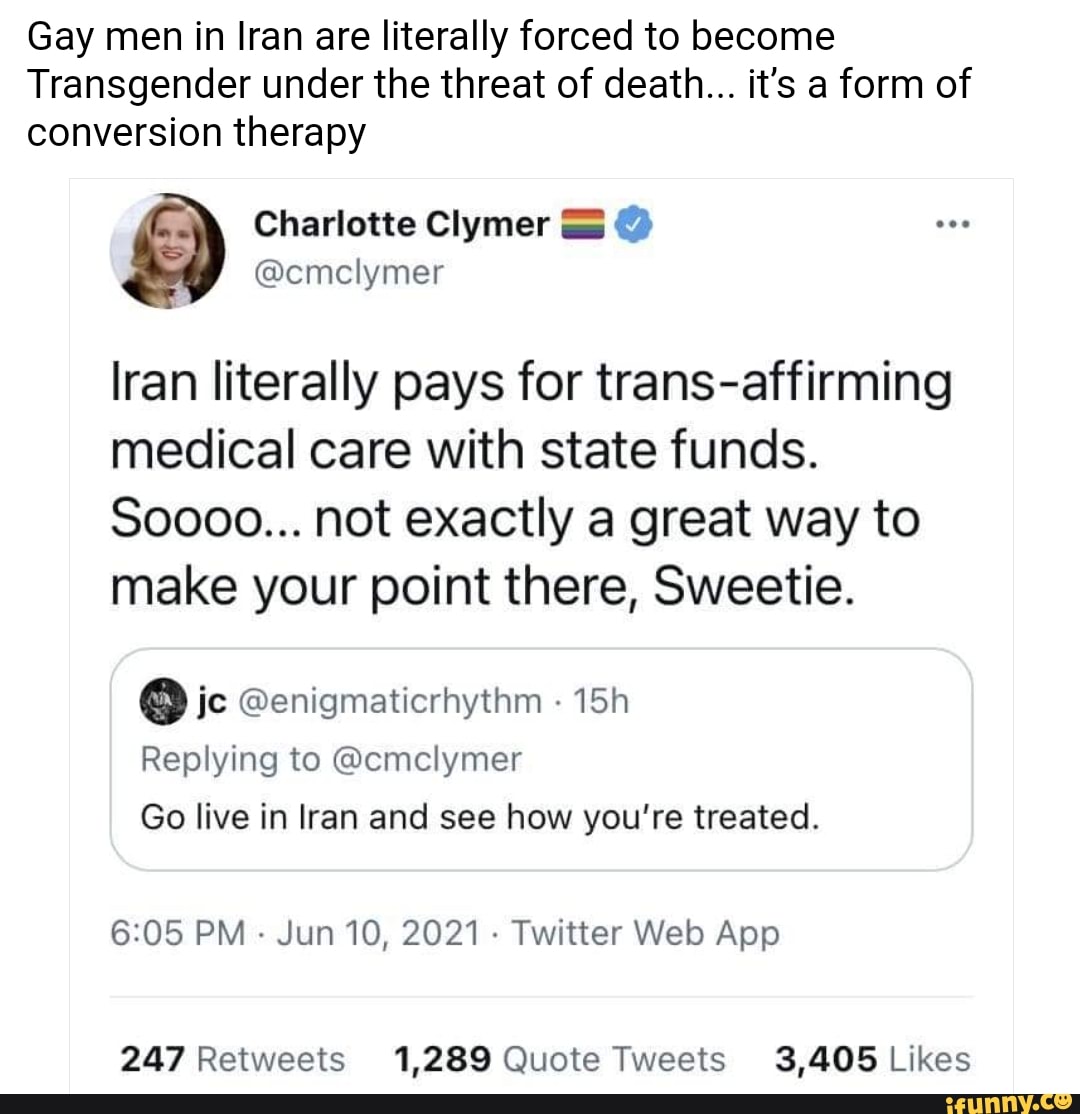The width and height of the screenshot is (1080, 1114).
Task: Click the Charlotte Clymer display name
Action: [x=402, y=225]
